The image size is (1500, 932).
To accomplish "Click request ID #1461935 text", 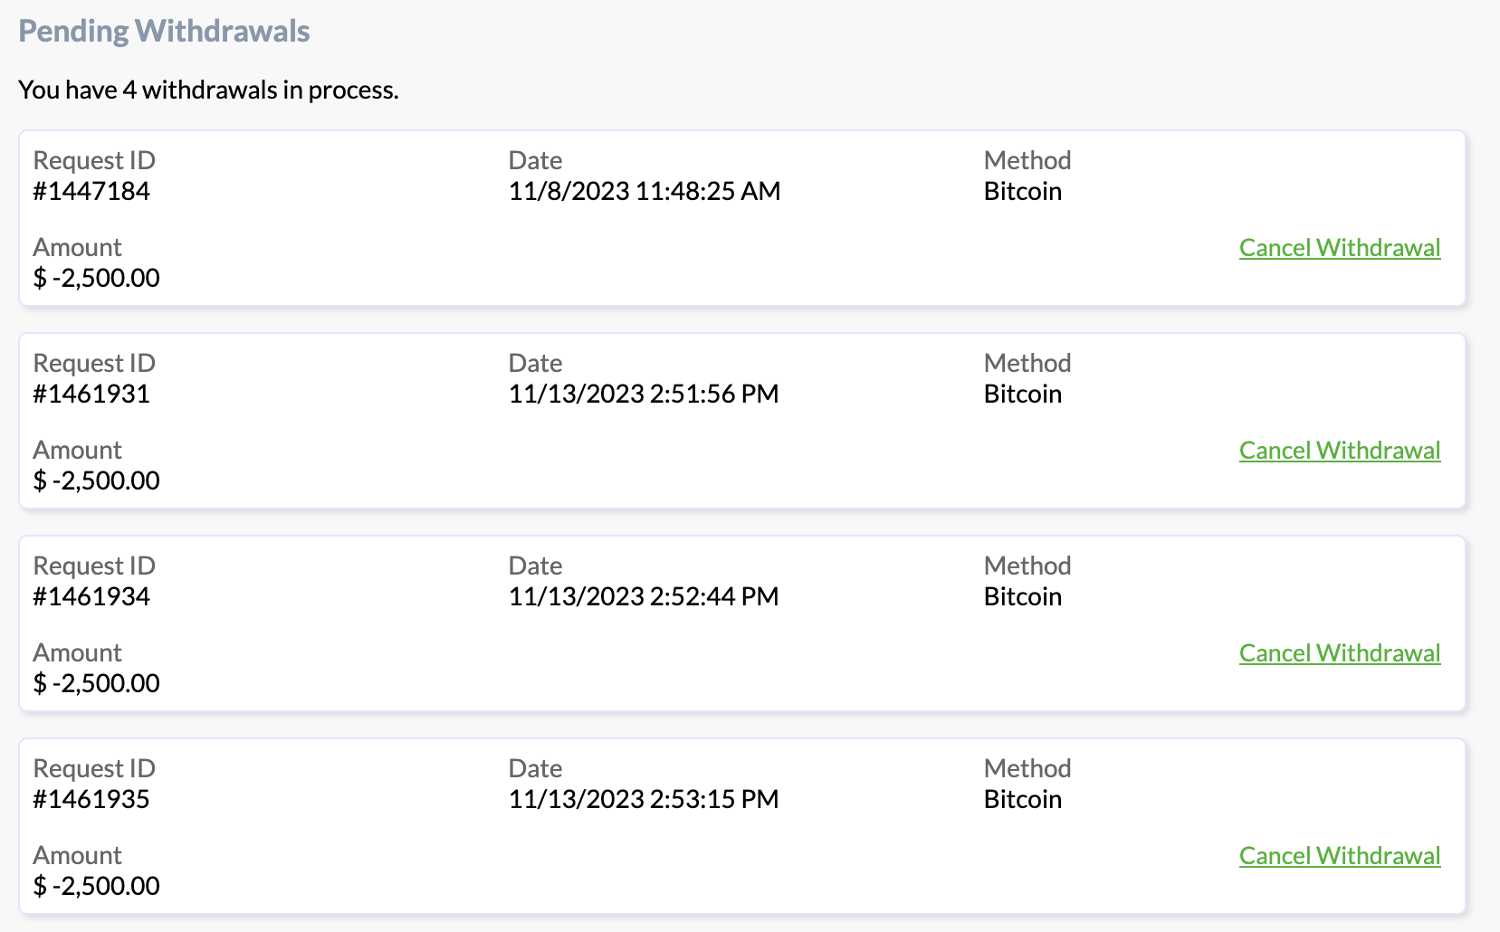I will pos(91,799).
